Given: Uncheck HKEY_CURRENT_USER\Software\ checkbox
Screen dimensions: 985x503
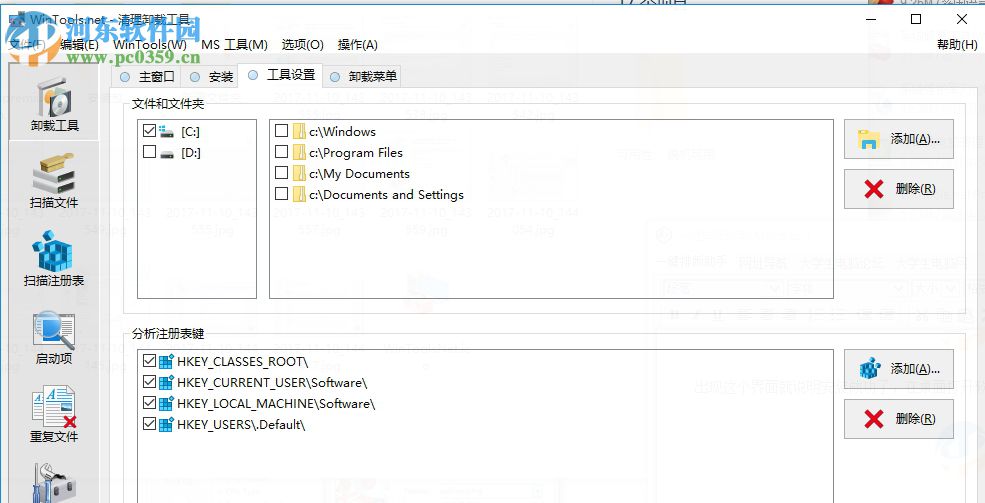Looking at the screenshot, I should pos(150,382).
